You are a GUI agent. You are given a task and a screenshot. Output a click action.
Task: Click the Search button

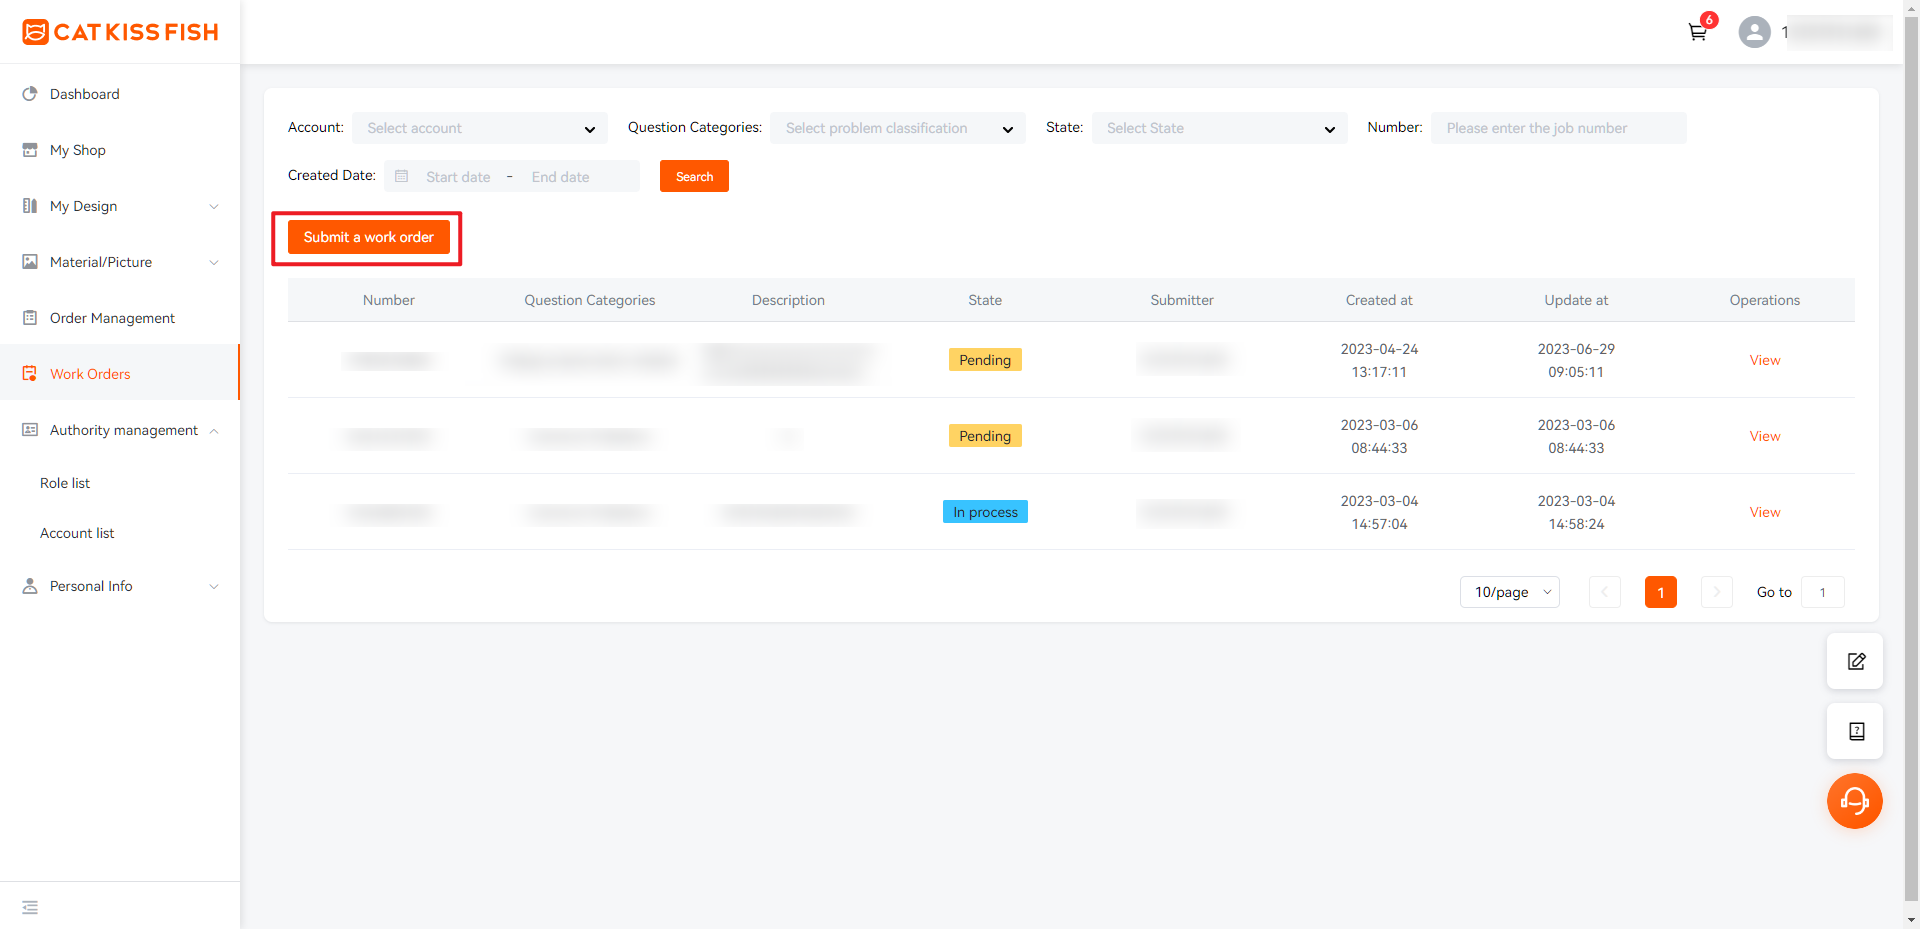tap(694, 176)
